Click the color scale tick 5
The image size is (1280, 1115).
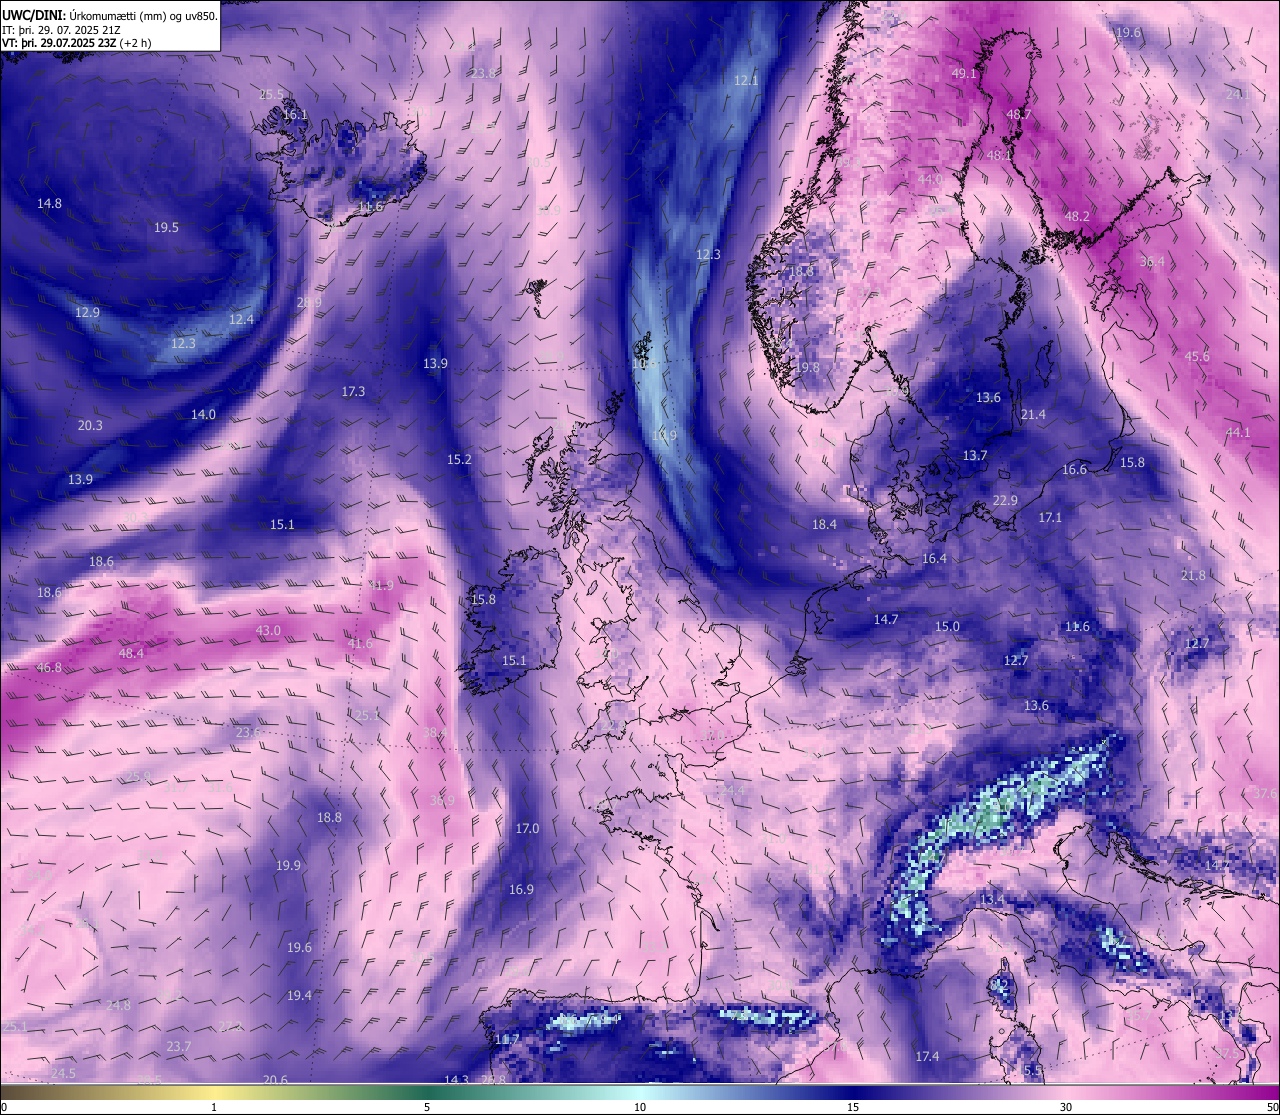(427, 1107)
